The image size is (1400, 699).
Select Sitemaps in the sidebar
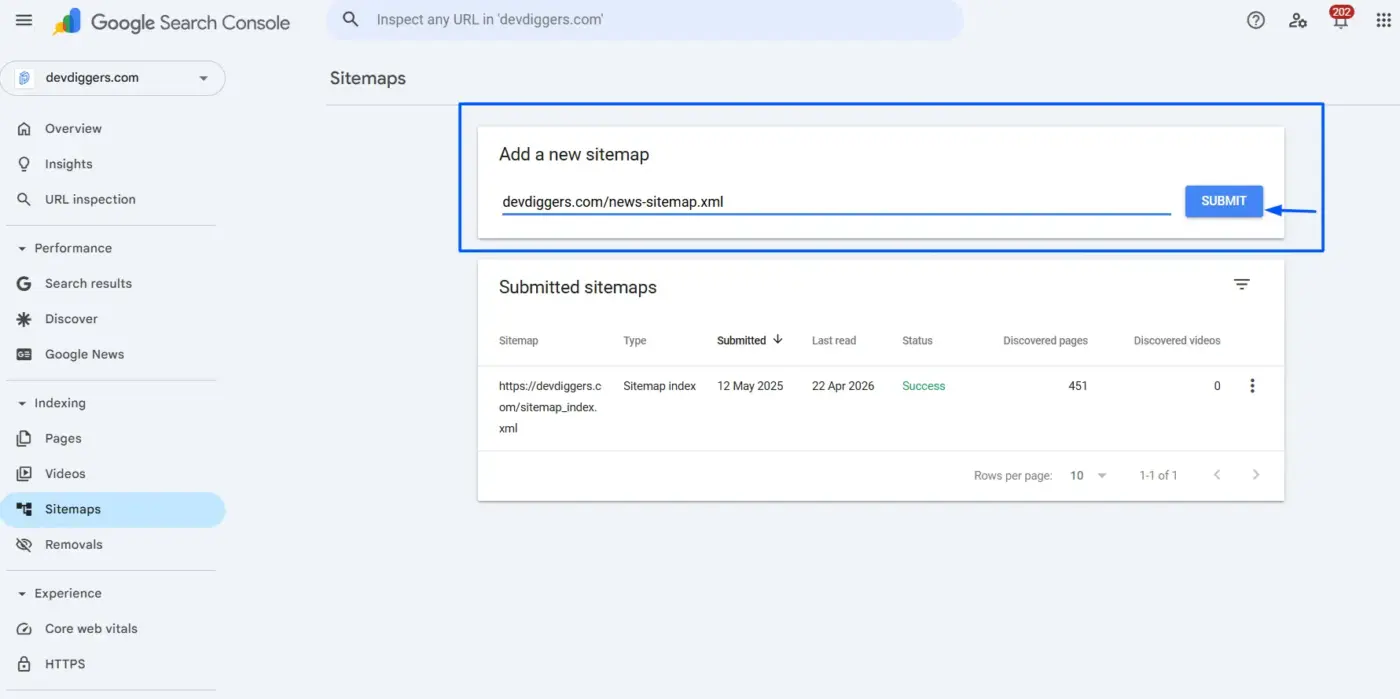pos(113,510)
